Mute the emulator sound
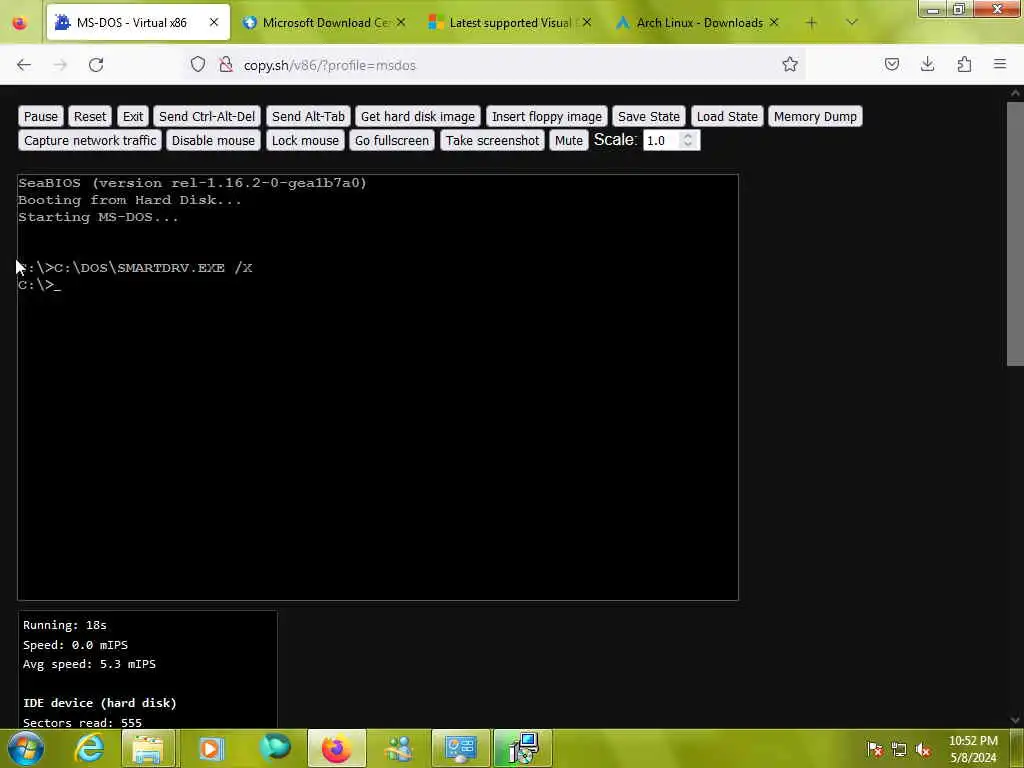 569,140
